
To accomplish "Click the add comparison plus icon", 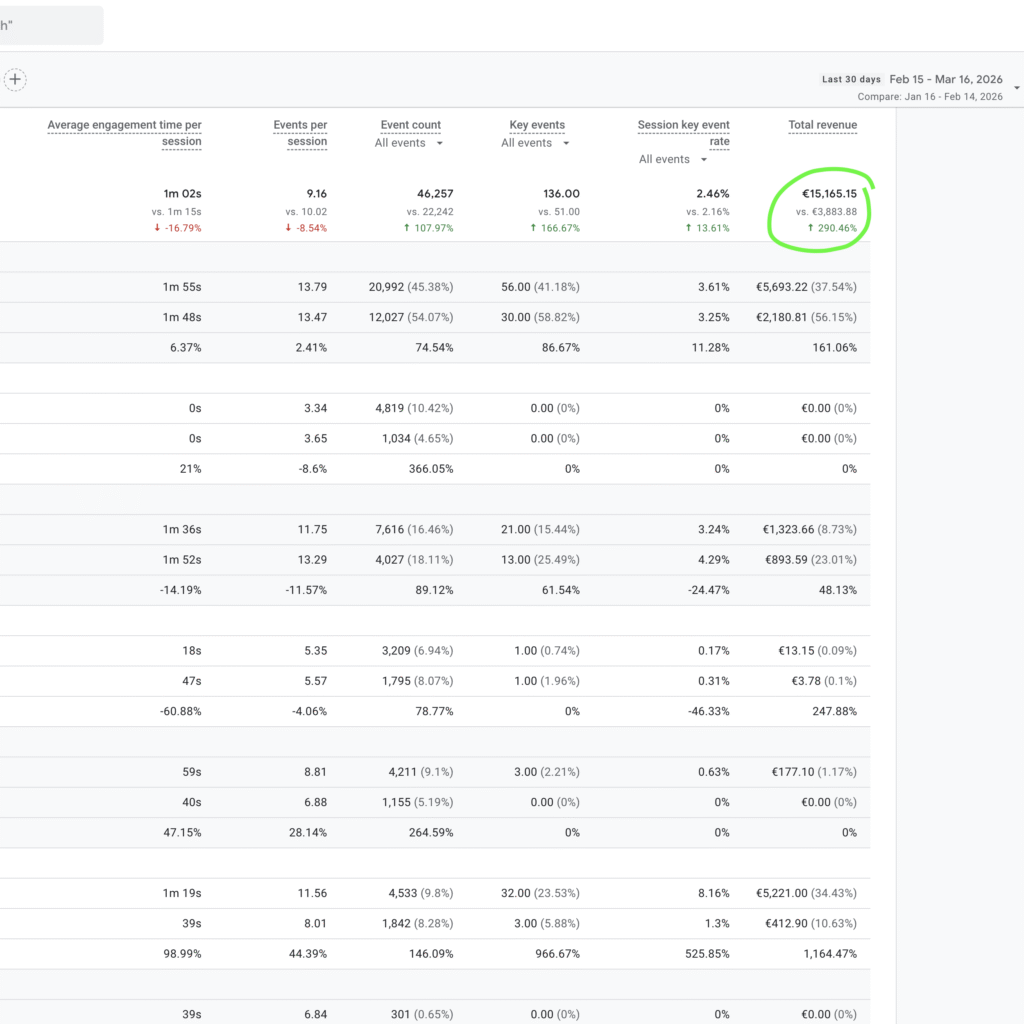I will coord(14,80).
